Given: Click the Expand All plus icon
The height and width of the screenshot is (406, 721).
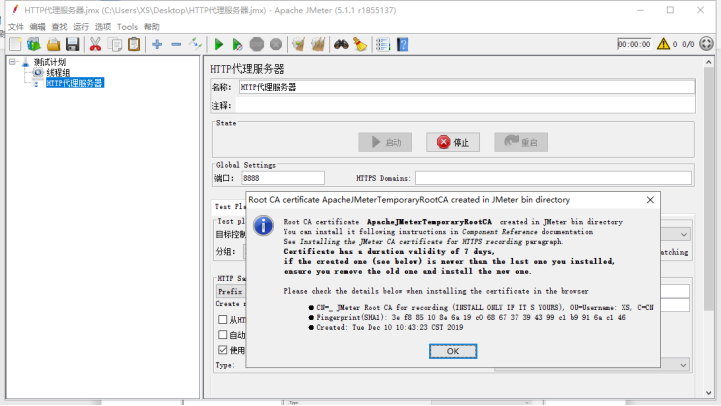Looking at the screenshot, I should point(157,44).
